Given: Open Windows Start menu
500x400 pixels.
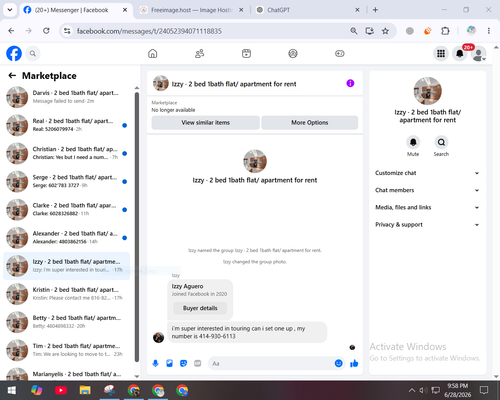Looking at the screenshot, I should click(12, 390).
